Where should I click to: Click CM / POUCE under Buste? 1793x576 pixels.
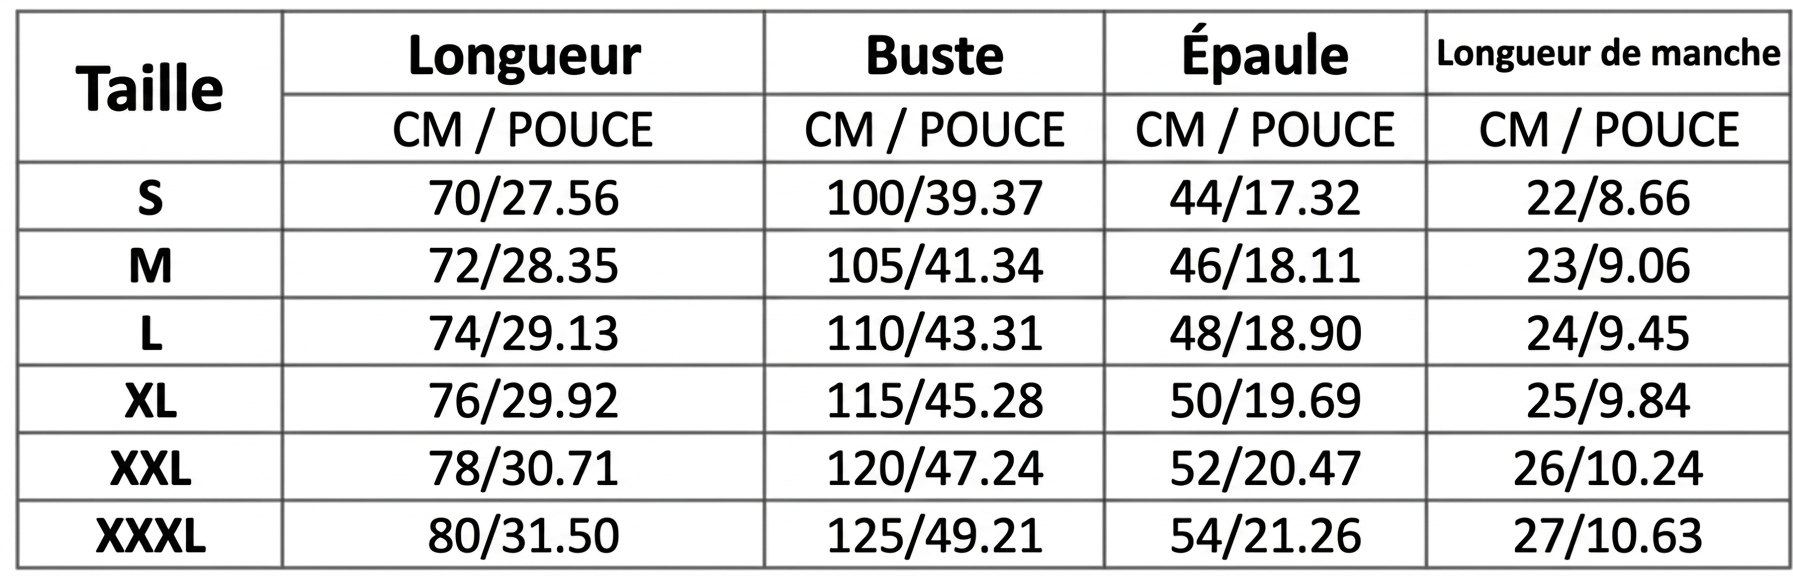coord(934,130)
